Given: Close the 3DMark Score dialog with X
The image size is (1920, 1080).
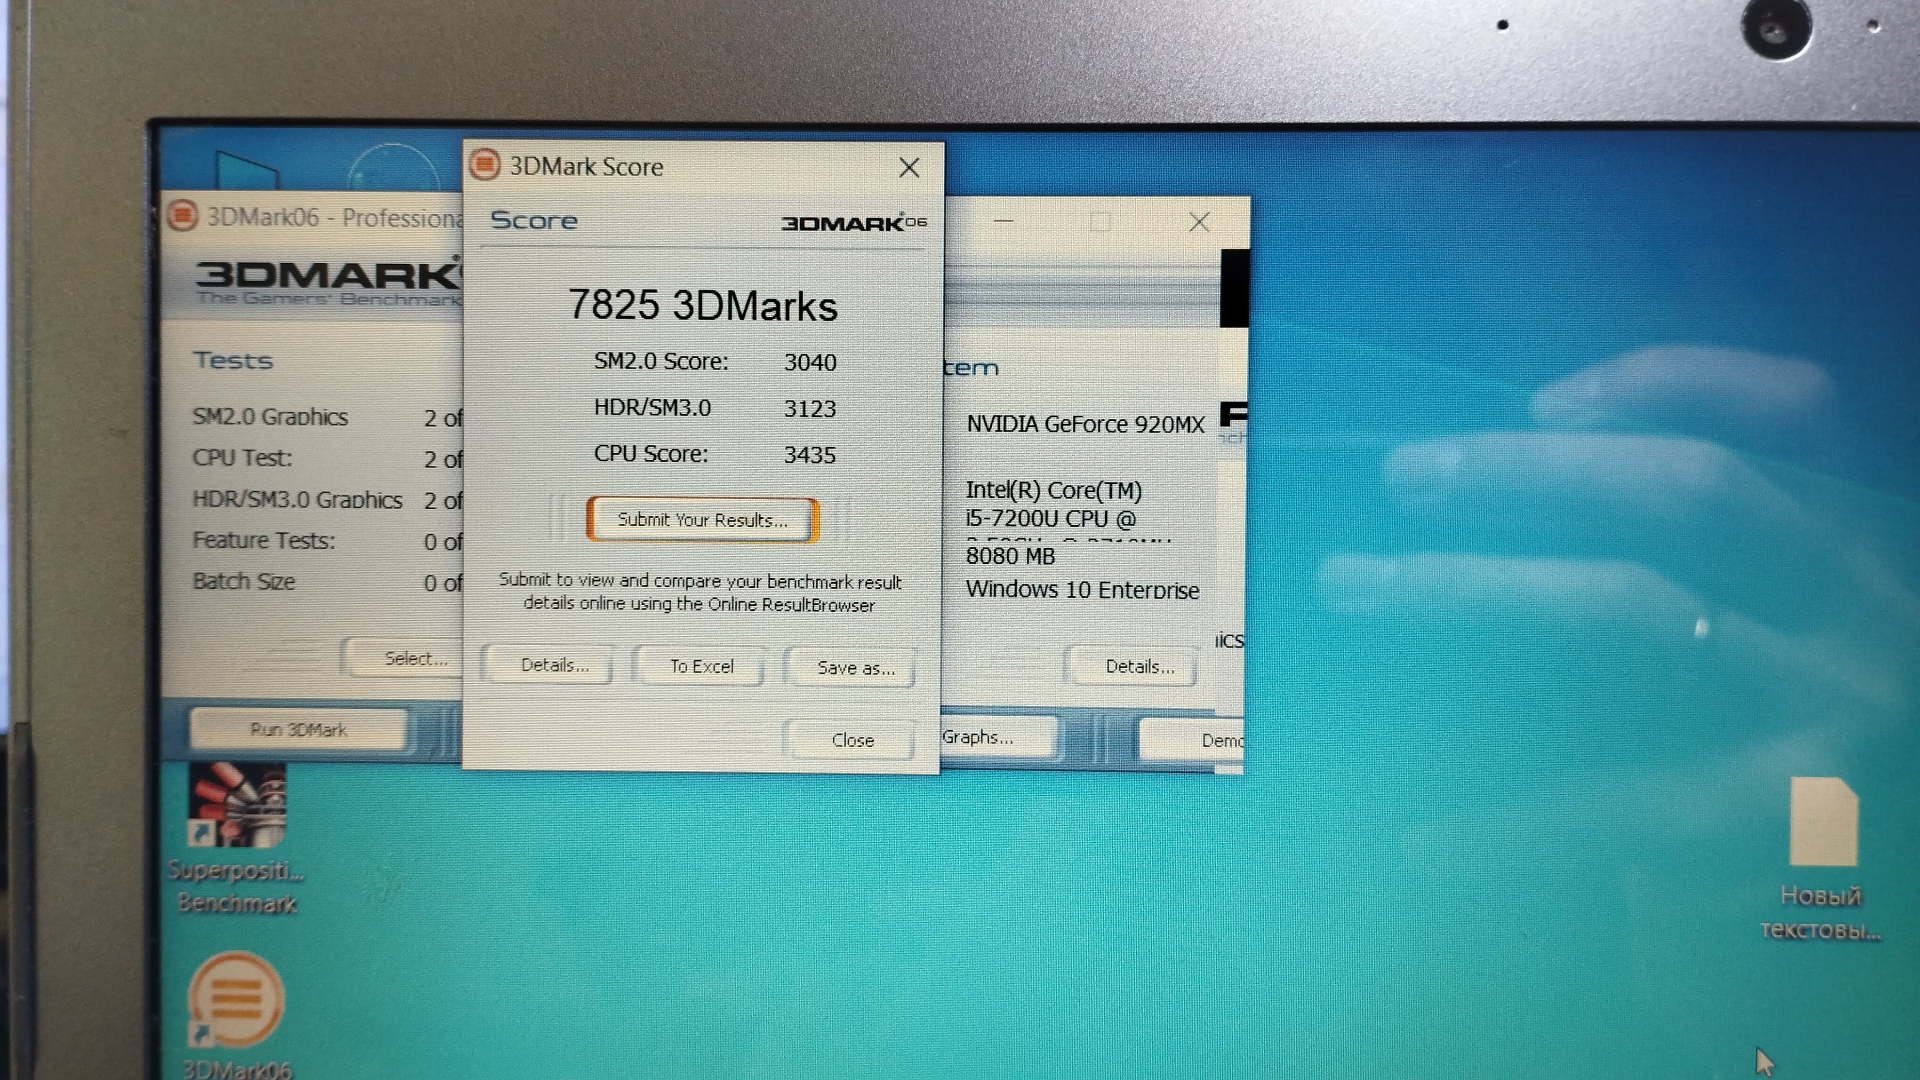Looking at the screenshot, I should [x=909, y=167].
